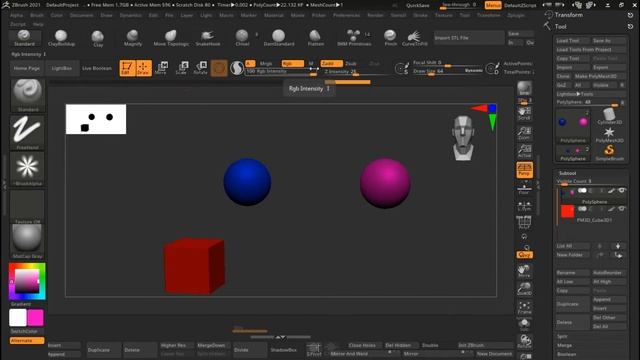Click the Home Page button
Image resolution: width=640 pixels, height=360 pixels.
27,68
